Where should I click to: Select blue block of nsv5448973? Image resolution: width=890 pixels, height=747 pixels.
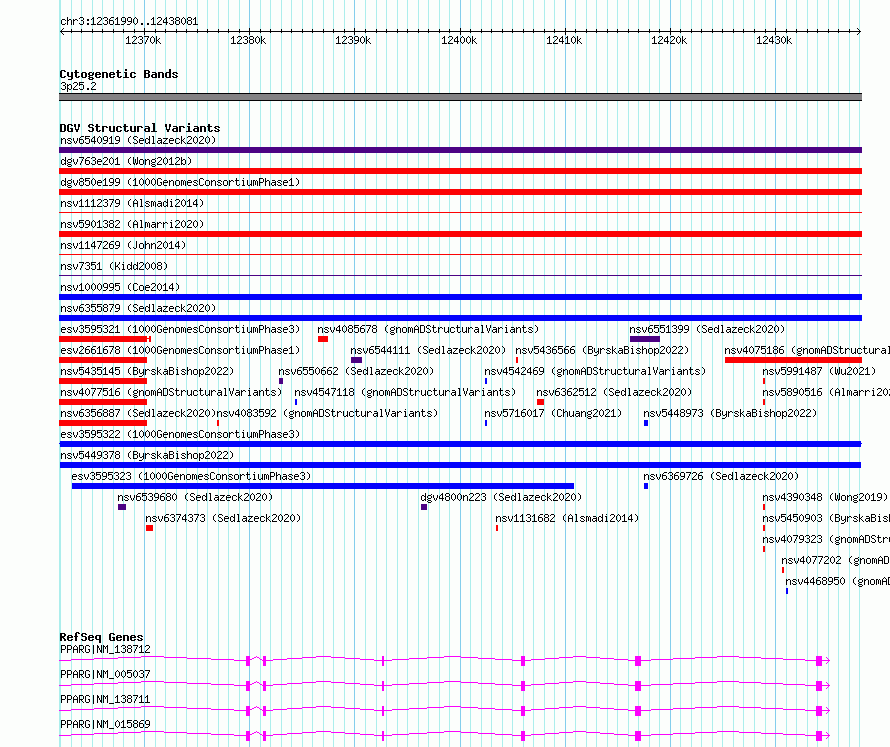[646, 423]
